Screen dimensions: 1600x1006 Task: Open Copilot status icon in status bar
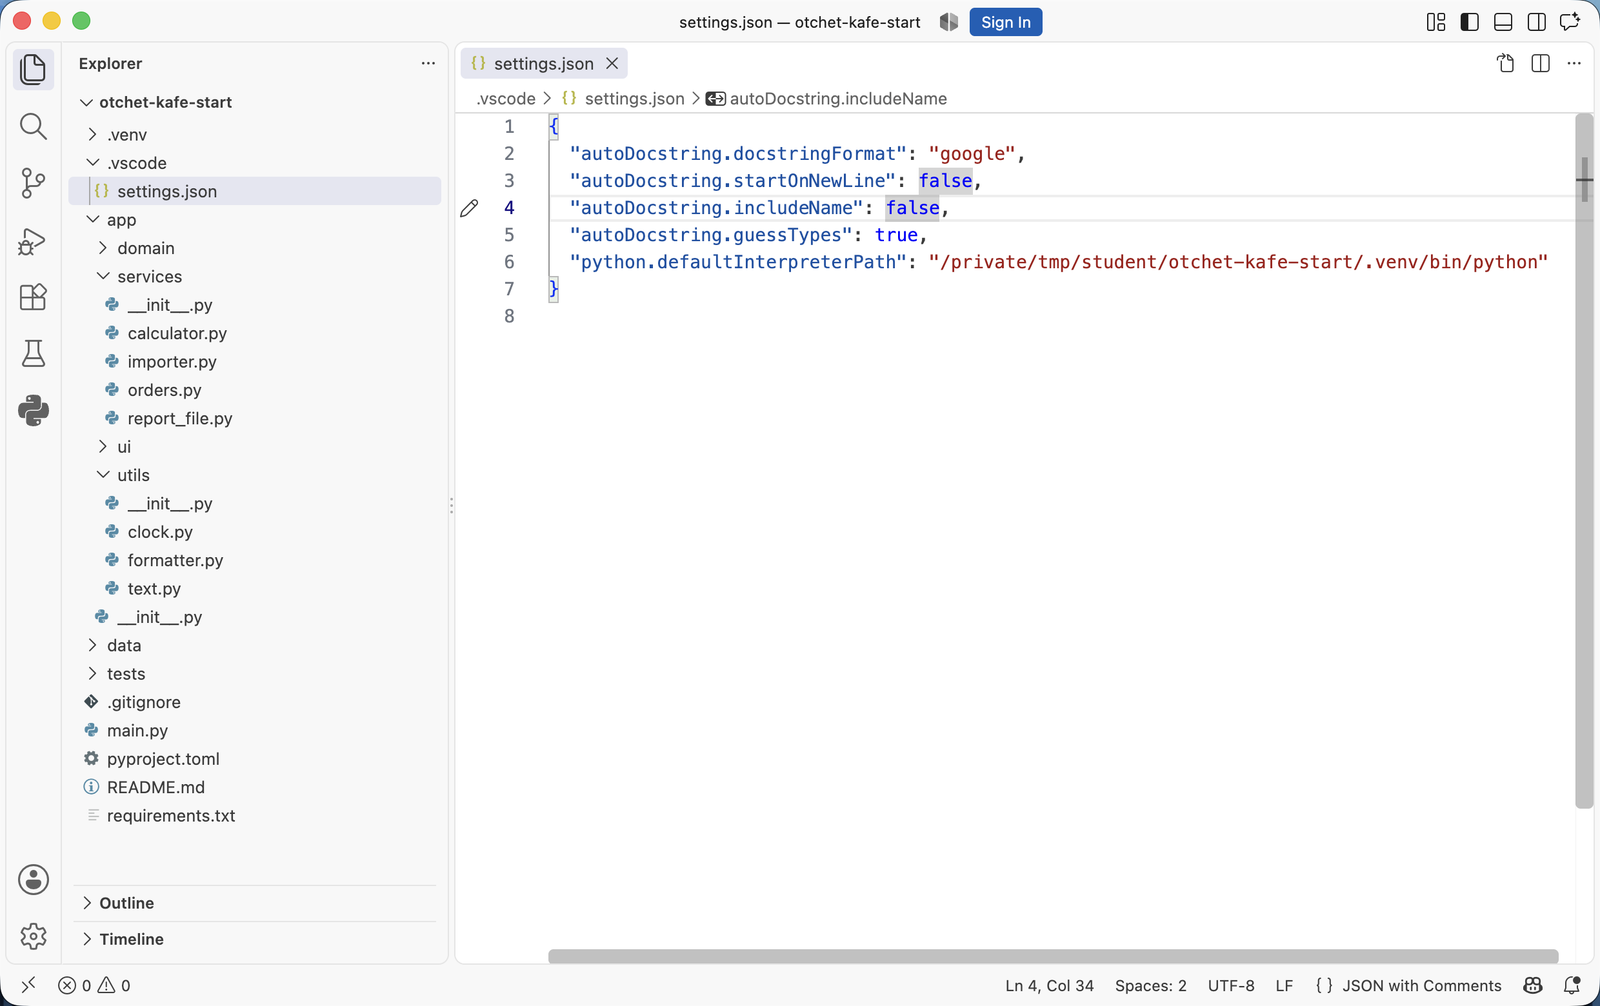click(x=1532, y=985)
